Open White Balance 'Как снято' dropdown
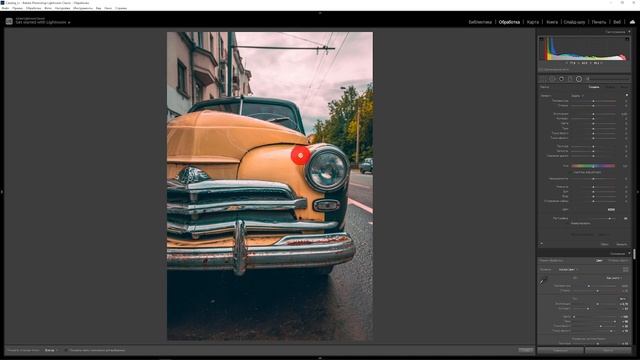 614,278
